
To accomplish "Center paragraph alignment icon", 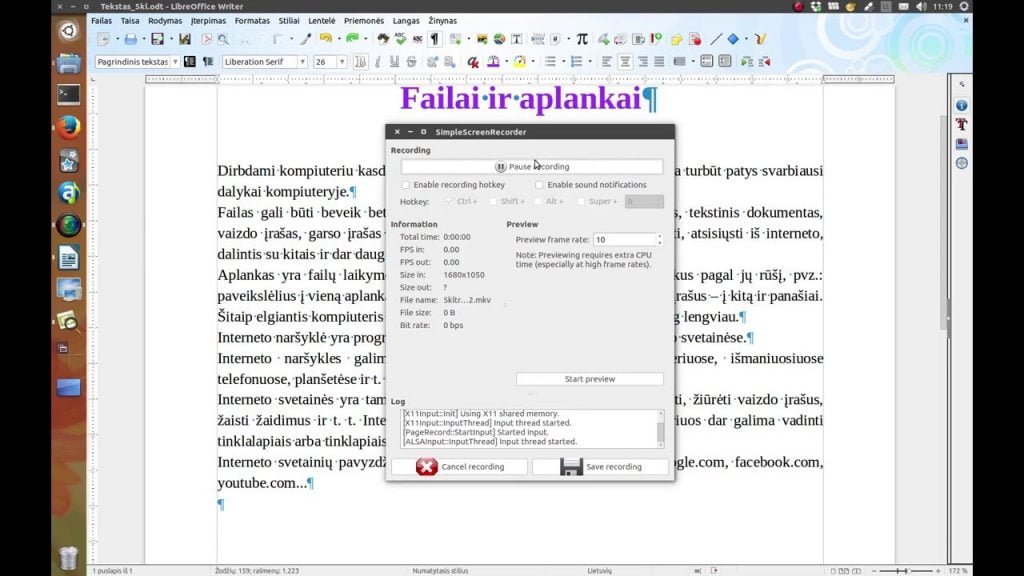I will (x=625, y=61).
